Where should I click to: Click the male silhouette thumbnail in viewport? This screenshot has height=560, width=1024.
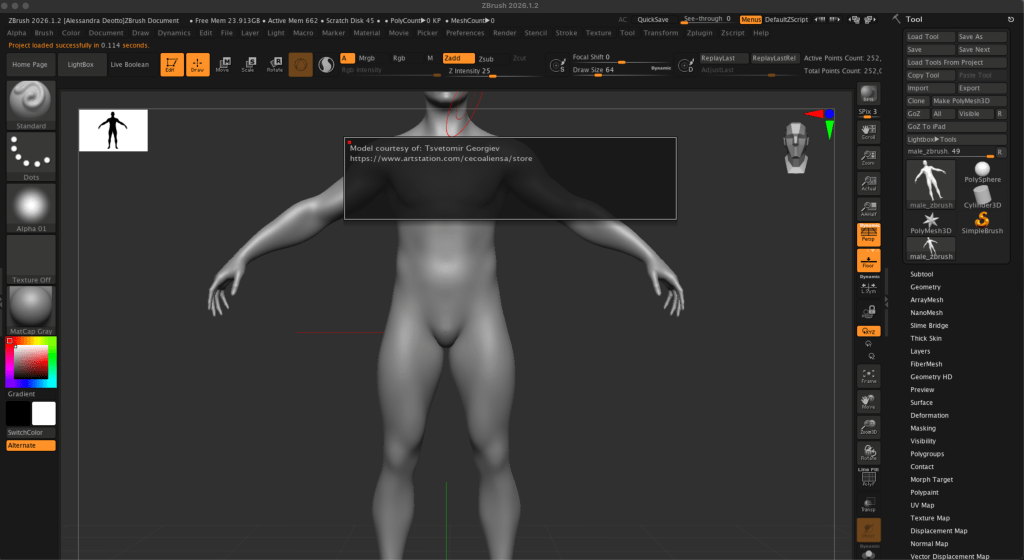[113, 130]
